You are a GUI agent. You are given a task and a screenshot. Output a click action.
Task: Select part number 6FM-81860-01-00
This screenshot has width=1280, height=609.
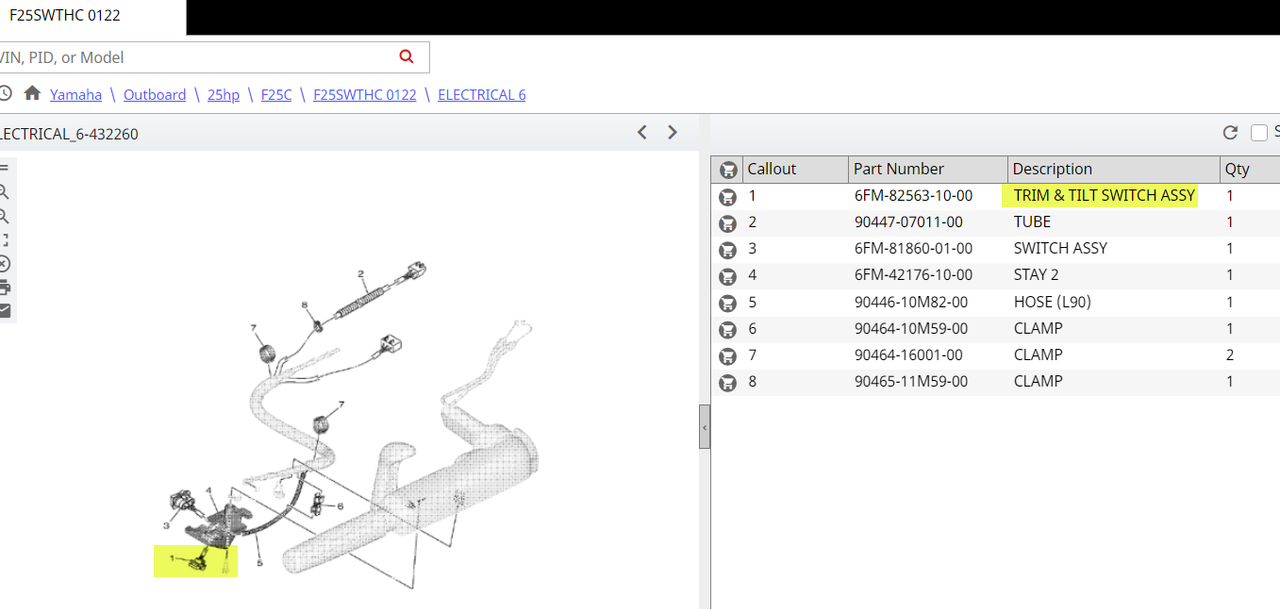click(913, 248)
